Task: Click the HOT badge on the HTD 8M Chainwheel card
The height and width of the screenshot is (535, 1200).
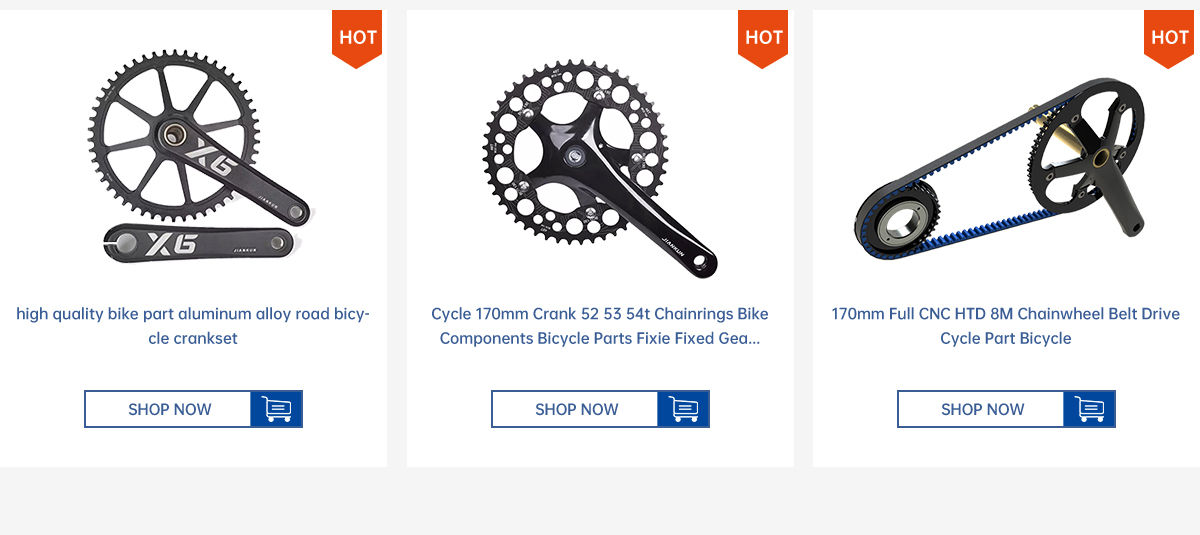Action: (x=1170, y=38)
